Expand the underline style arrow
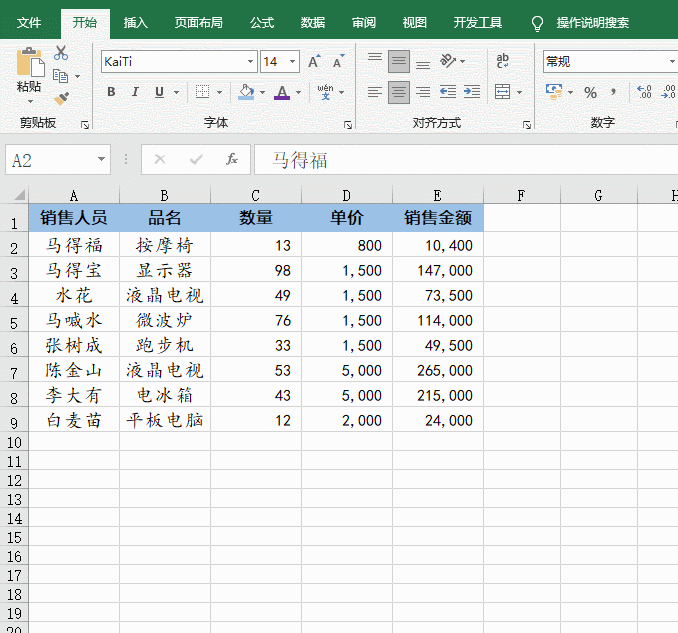This screenshot has height=633, width=678. (x=176, y=92)
